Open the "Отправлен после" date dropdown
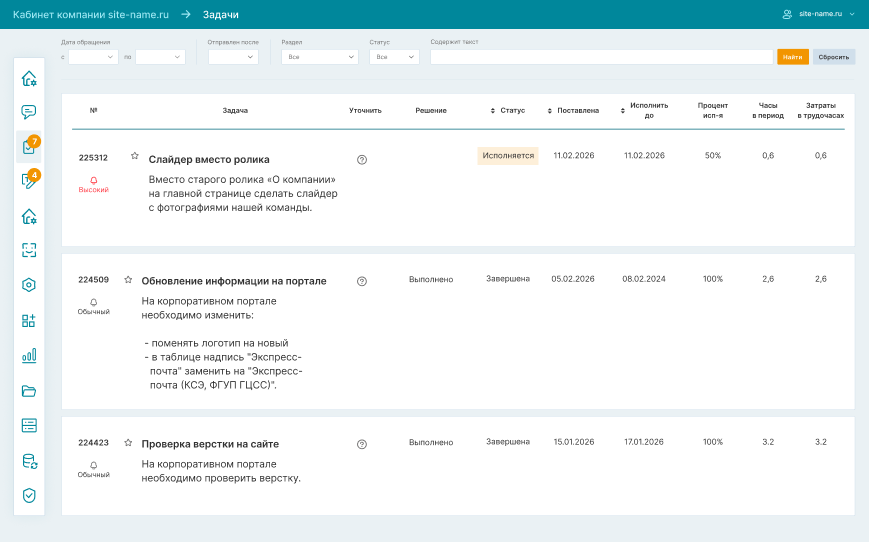This screenshot has height=542, width=869. click(x=233, y=57)
